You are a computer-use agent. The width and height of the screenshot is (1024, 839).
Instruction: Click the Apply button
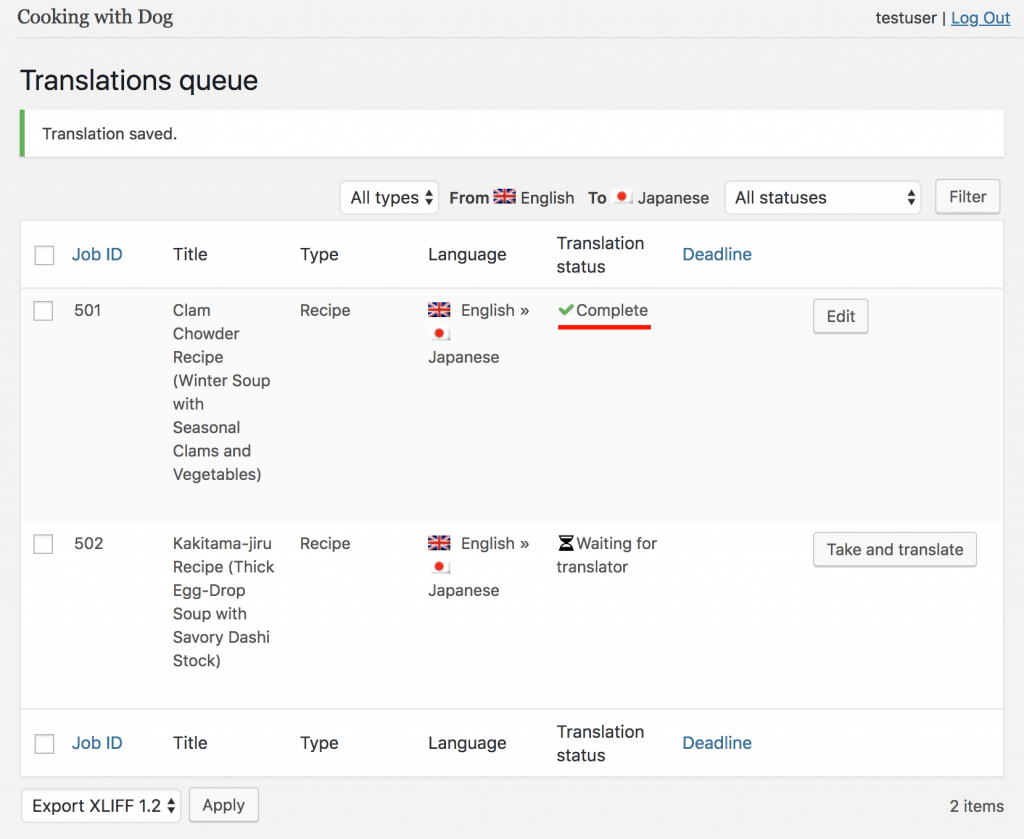click(223, 805)
